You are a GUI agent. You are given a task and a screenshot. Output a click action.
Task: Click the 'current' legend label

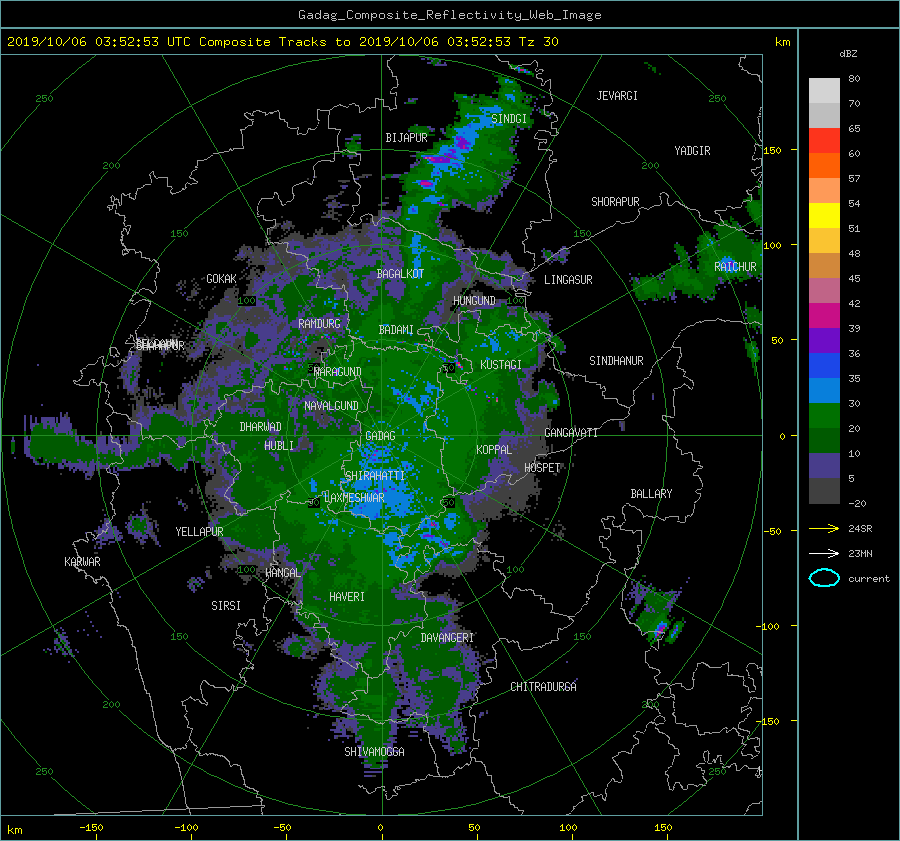(x=868, y=579)
